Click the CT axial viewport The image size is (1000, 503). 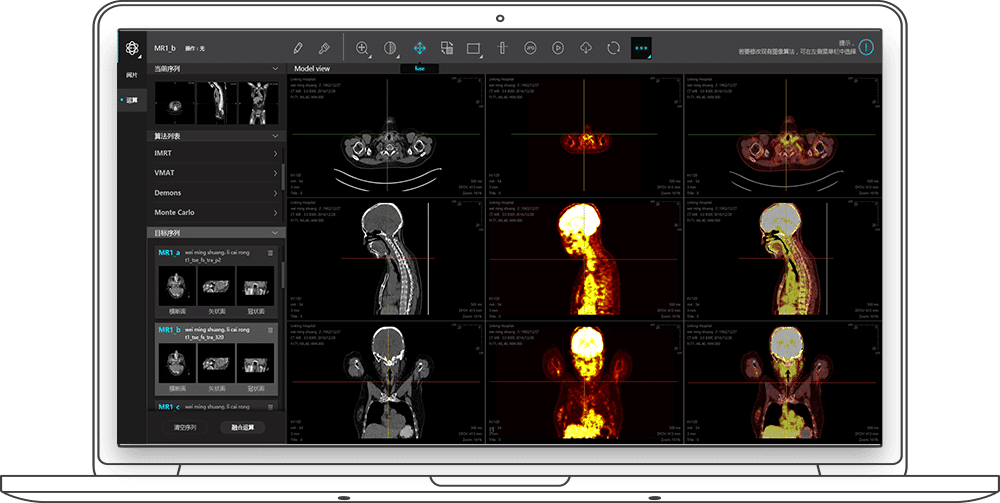pyautogui.click(x=386, y=135)
